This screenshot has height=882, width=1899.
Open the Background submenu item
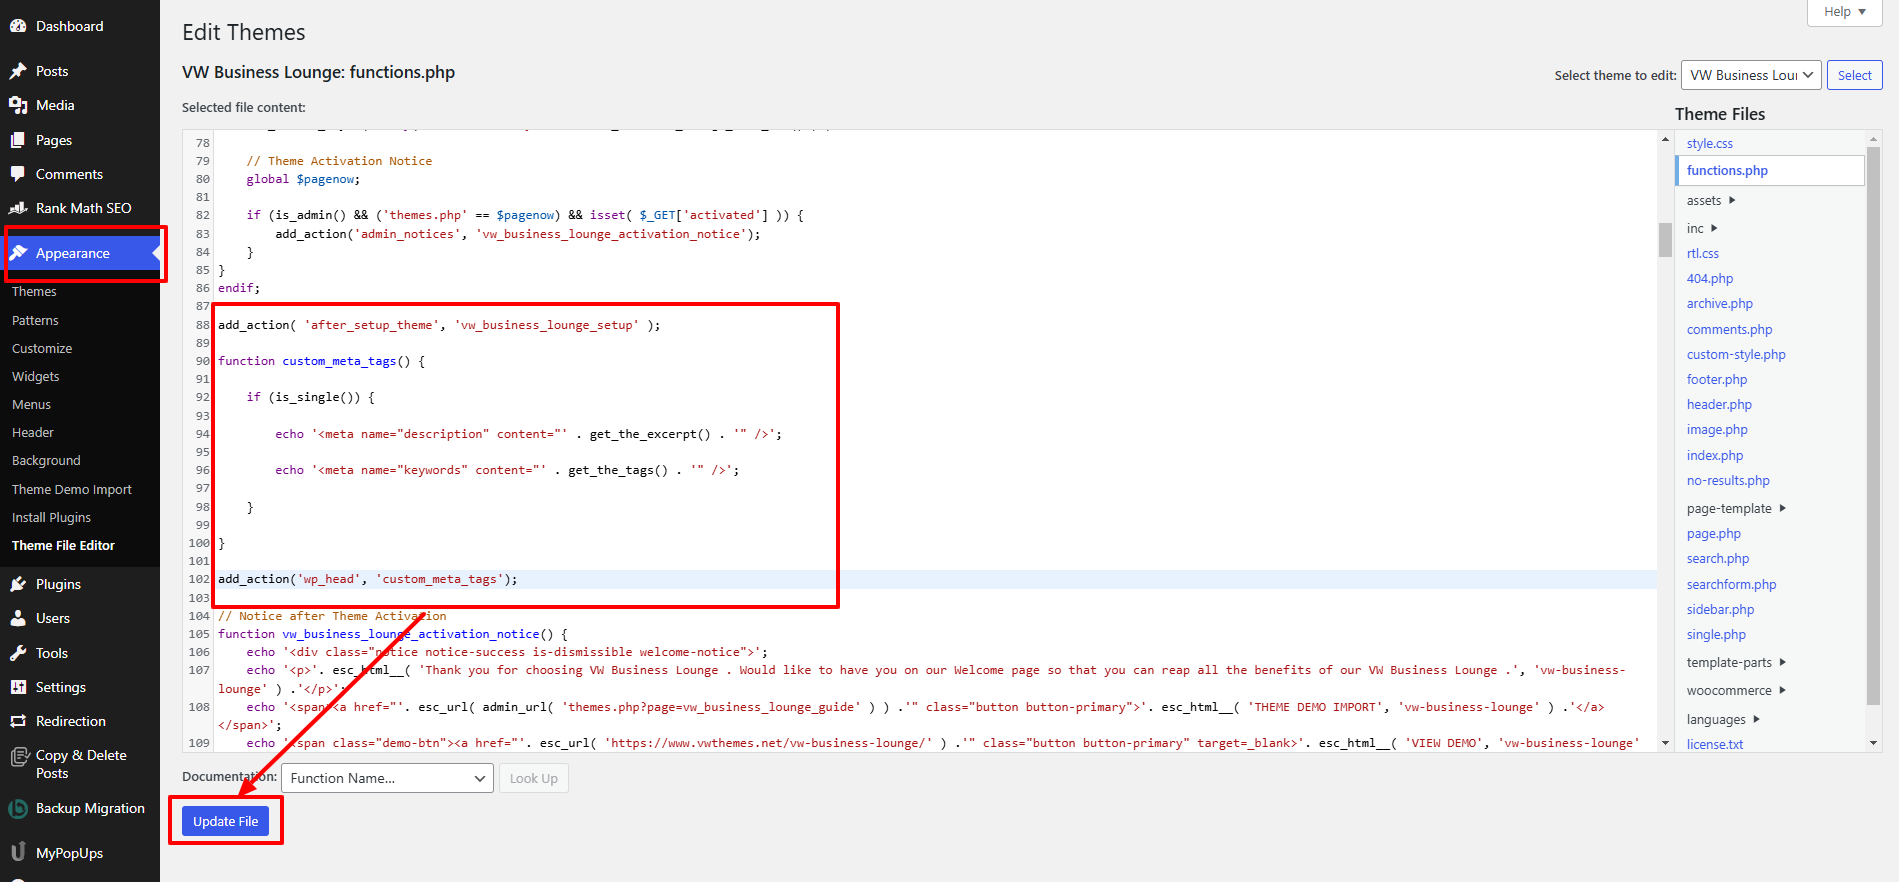tap(46, 460)
